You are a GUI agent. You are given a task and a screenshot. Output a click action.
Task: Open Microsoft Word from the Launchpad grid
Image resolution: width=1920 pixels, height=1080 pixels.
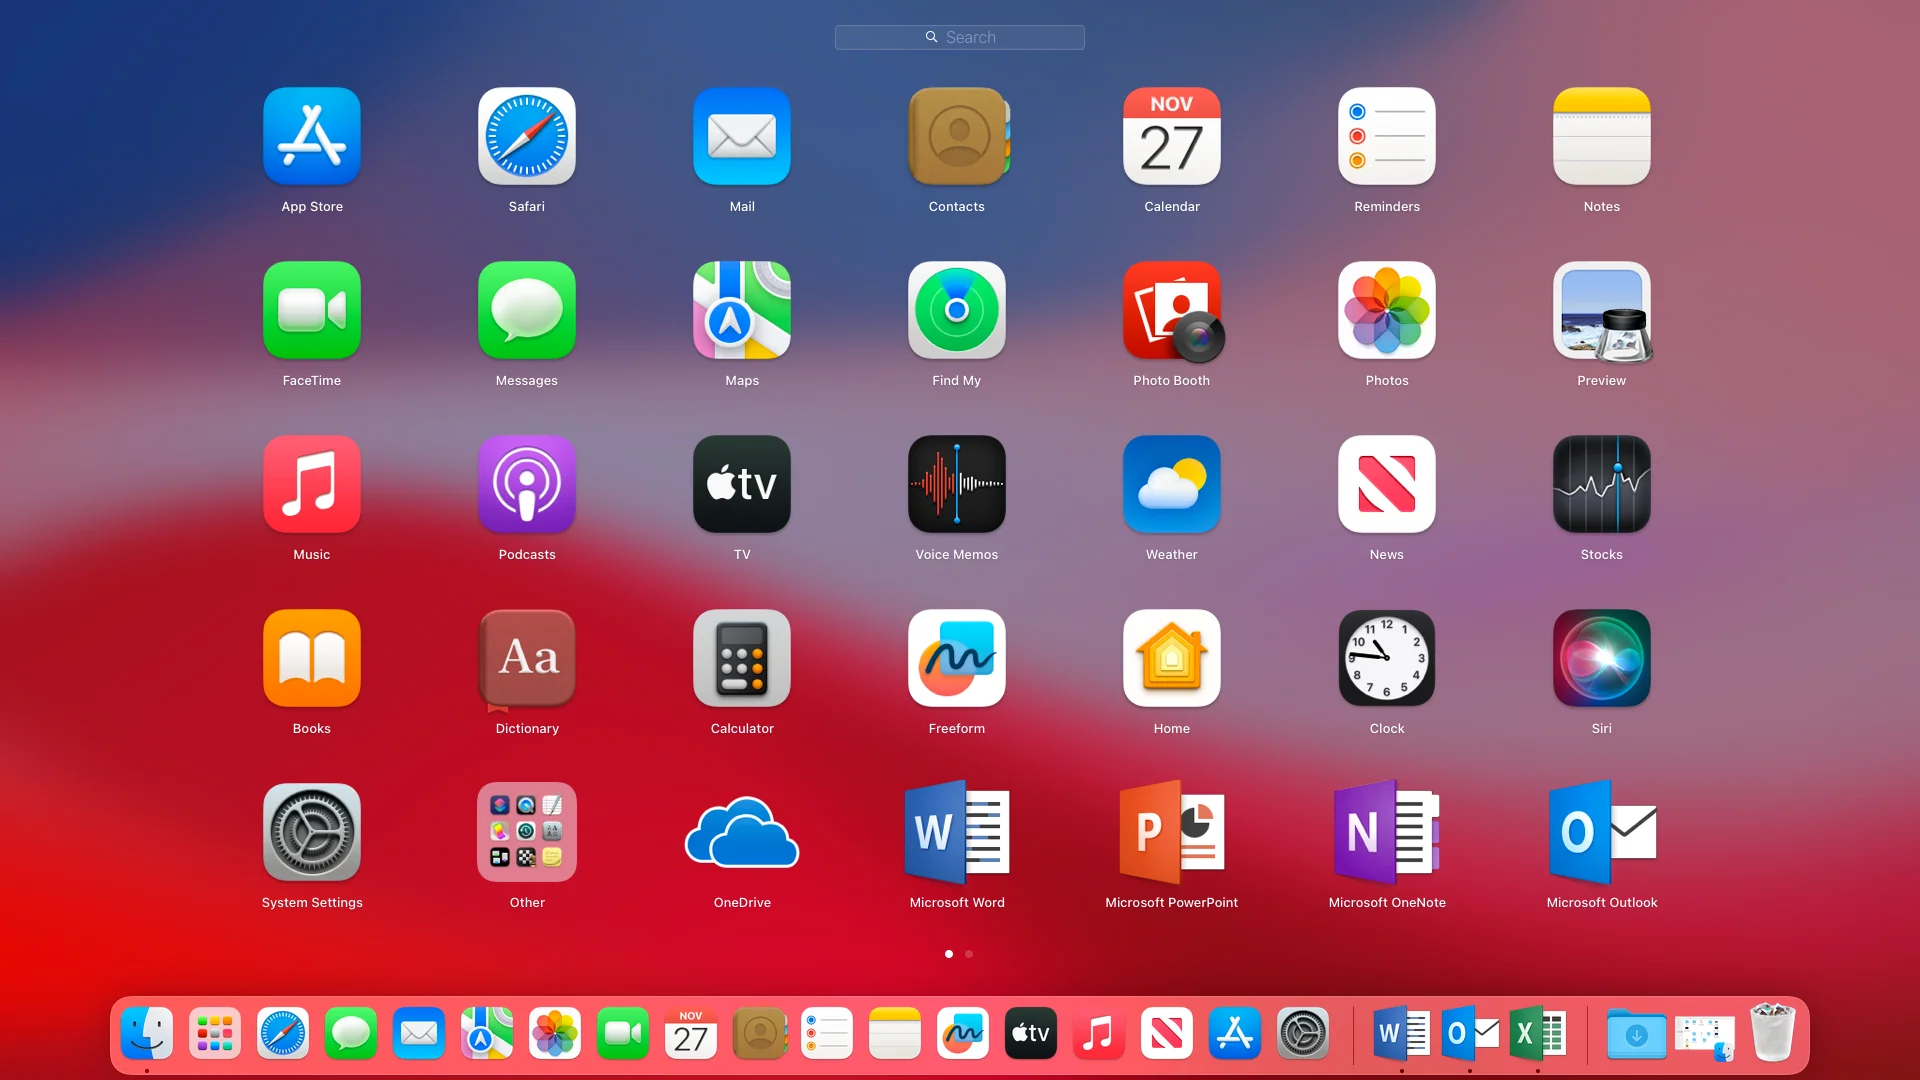coord(957,832)
